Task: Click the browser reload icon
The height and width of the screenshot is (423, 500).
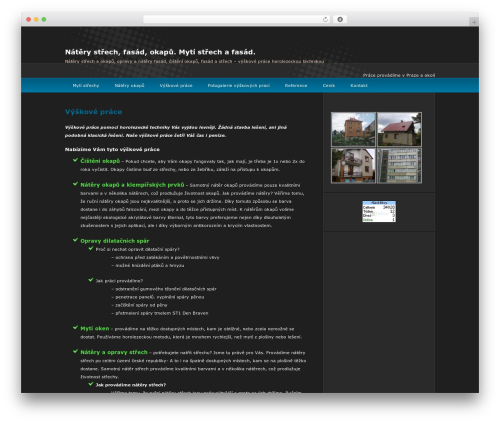Action: 325,19
